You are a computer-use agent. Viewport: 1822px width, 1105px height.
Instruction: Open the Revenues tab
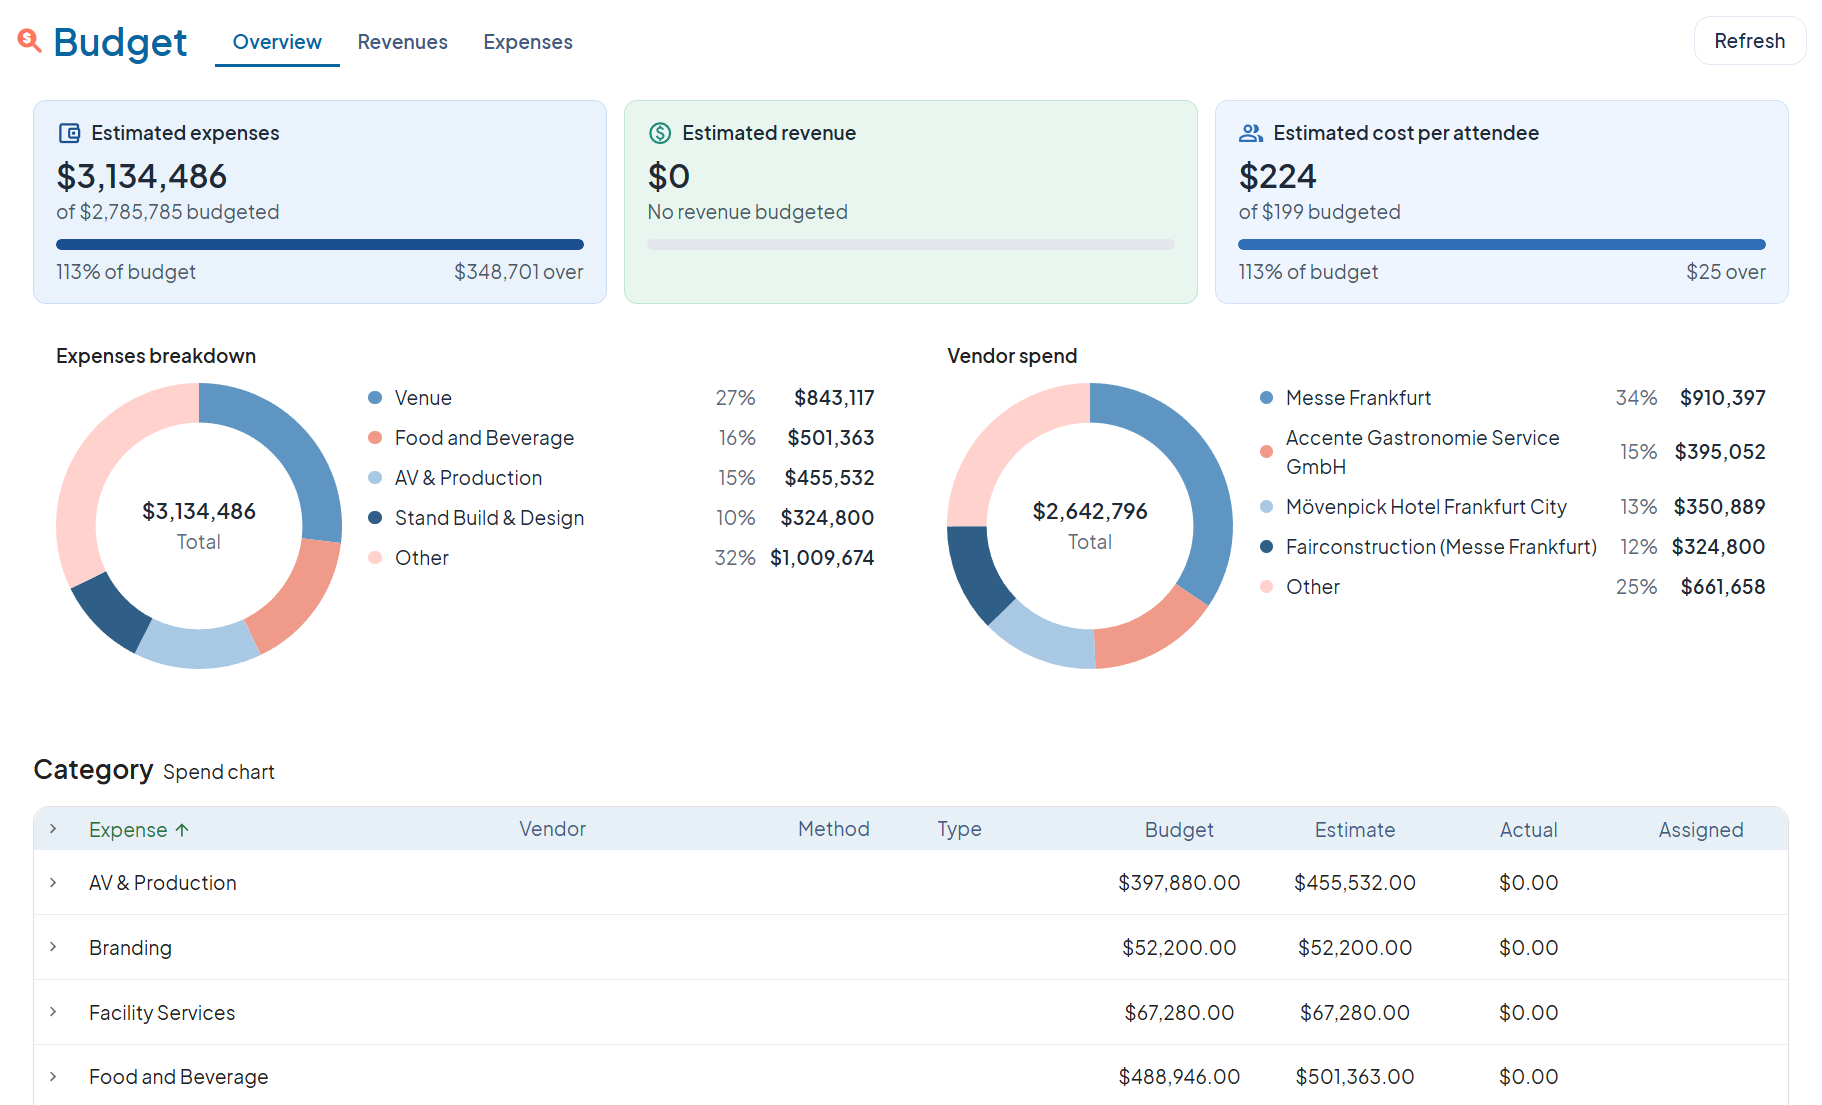402,42
